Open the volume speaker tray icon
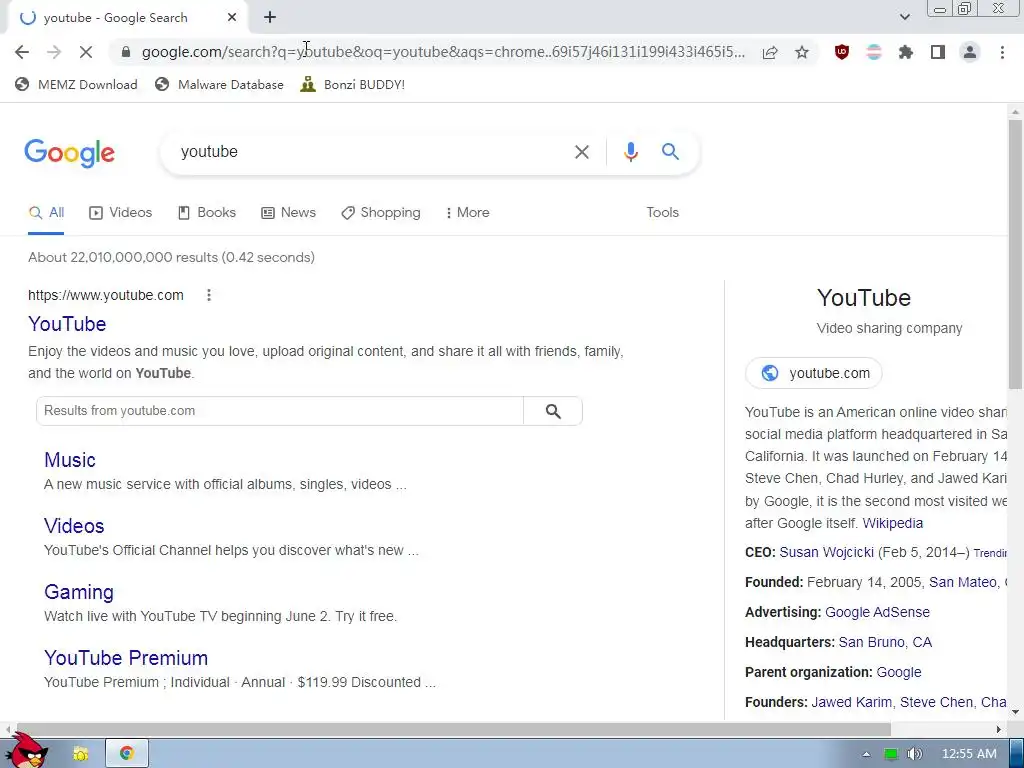This screenshot has width=1024, height=768. pyautogui.click(x=914, y=754)
